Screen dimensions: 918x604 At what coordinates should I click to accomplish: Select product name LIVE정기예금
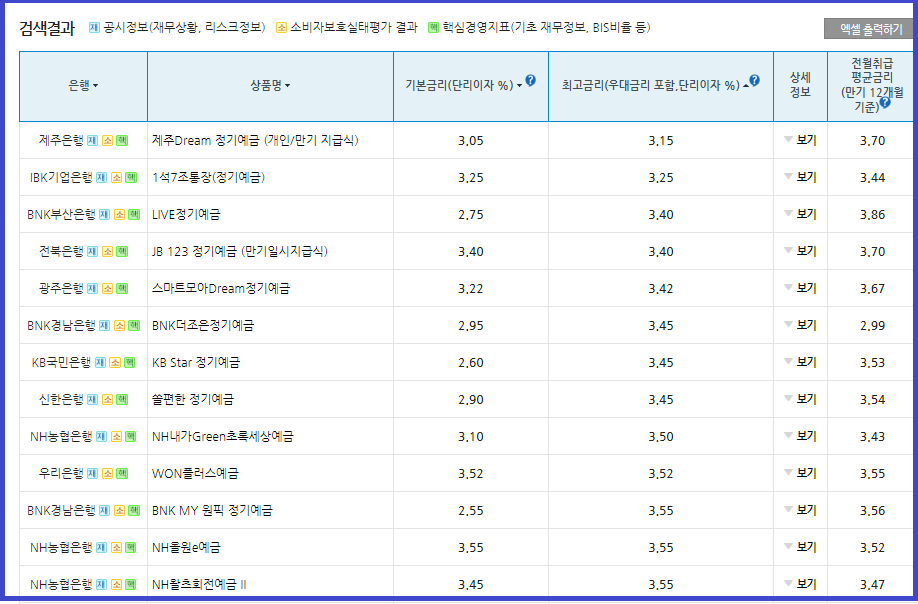[186, 214]
